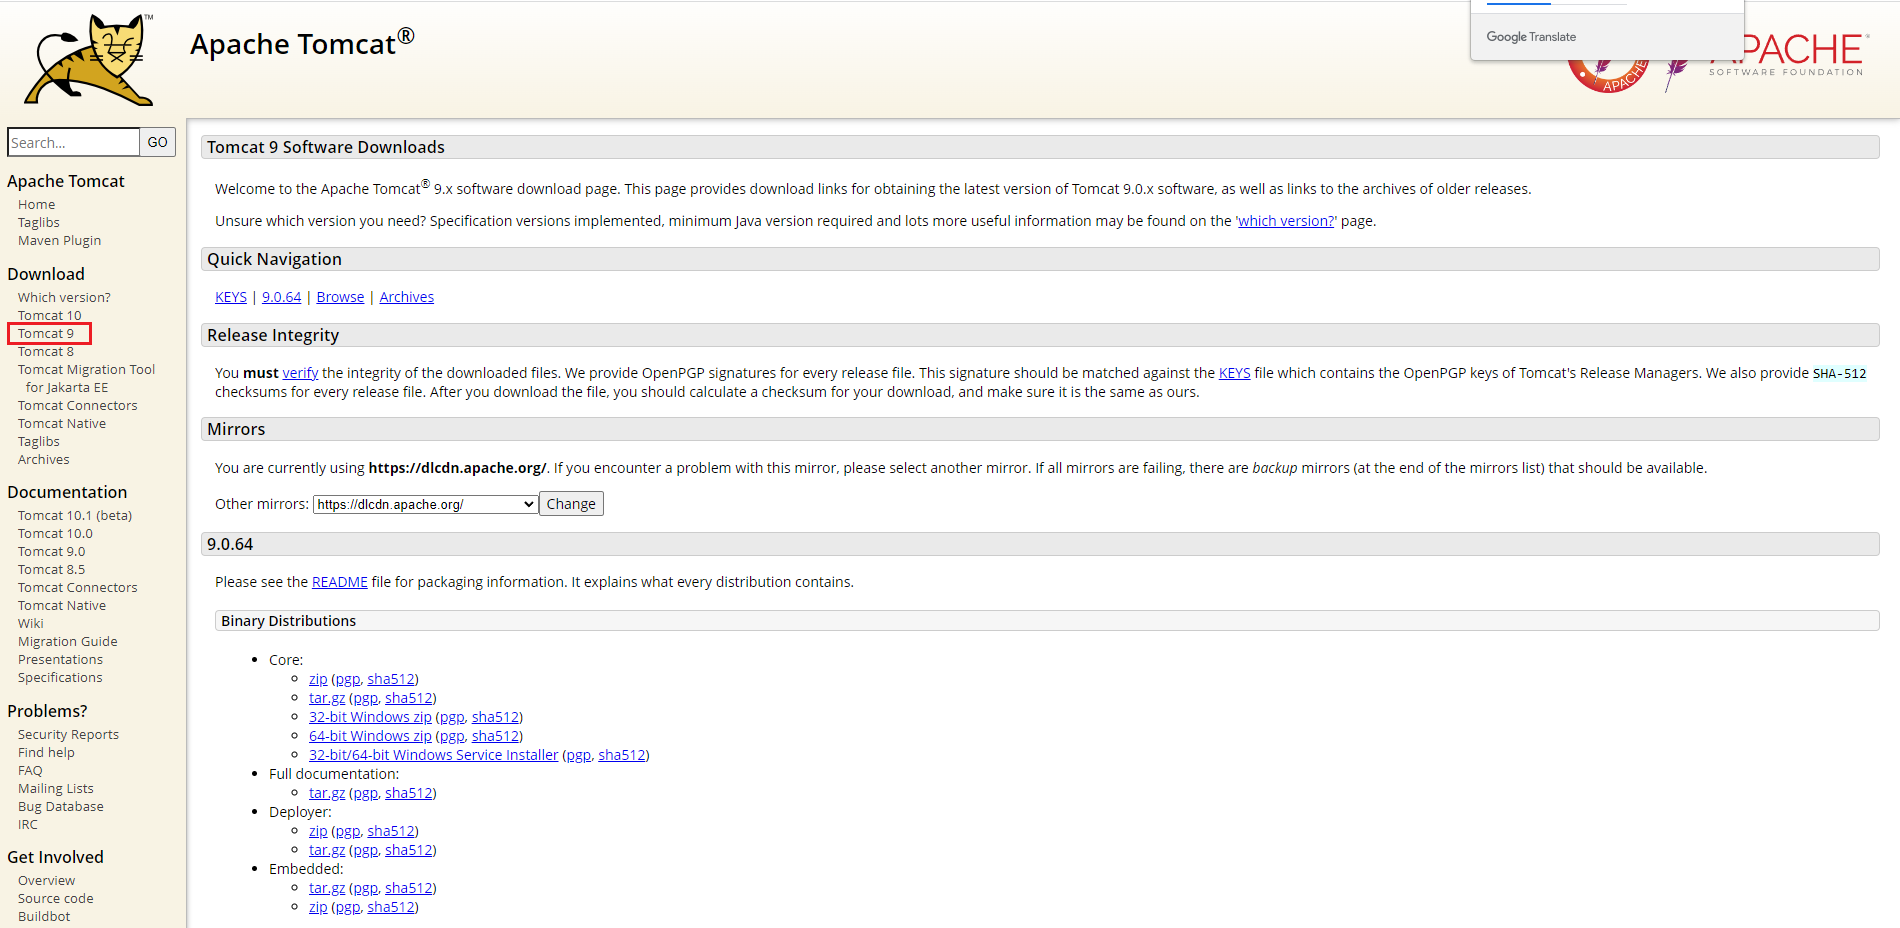Open Which version? in Download section
The width and height of the screenshot is (1900, 928).
point(64,297)
